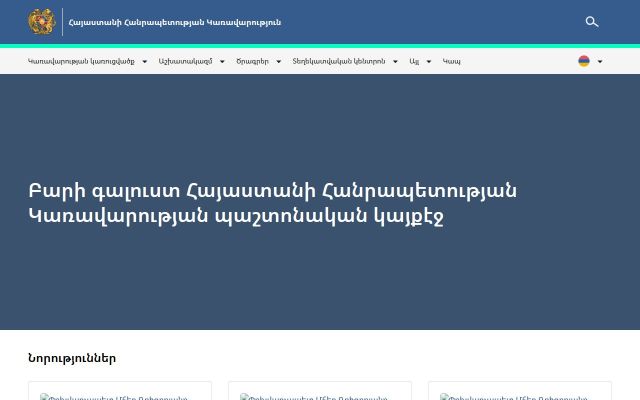Go to the Կապ contact page
Viewport: 640px width, 400px height.
451,61
